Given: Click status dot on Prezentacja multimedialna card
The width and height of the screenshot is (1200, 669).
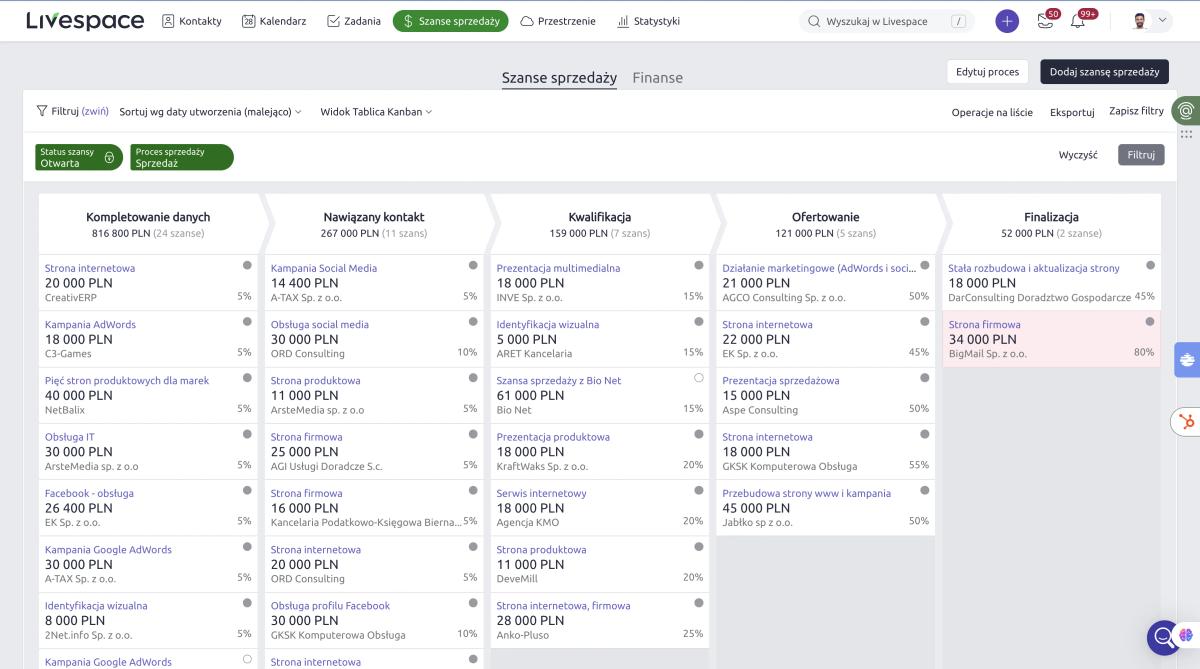Looking at the screenshot, I should pyautogui.click(x=699, y=265).
